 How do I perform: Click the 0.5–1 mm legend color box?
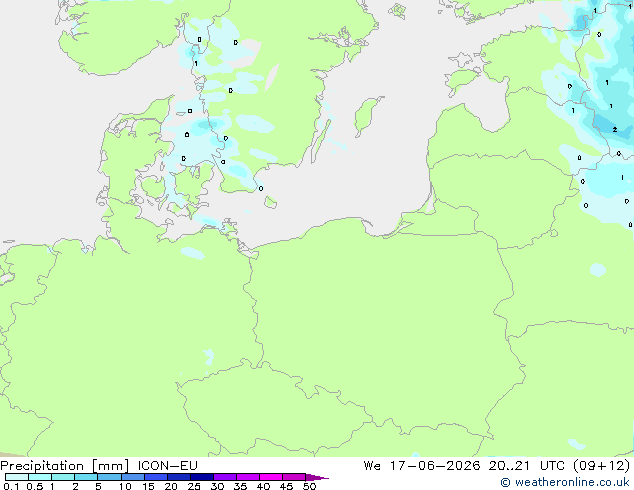(x=40, y=477)
